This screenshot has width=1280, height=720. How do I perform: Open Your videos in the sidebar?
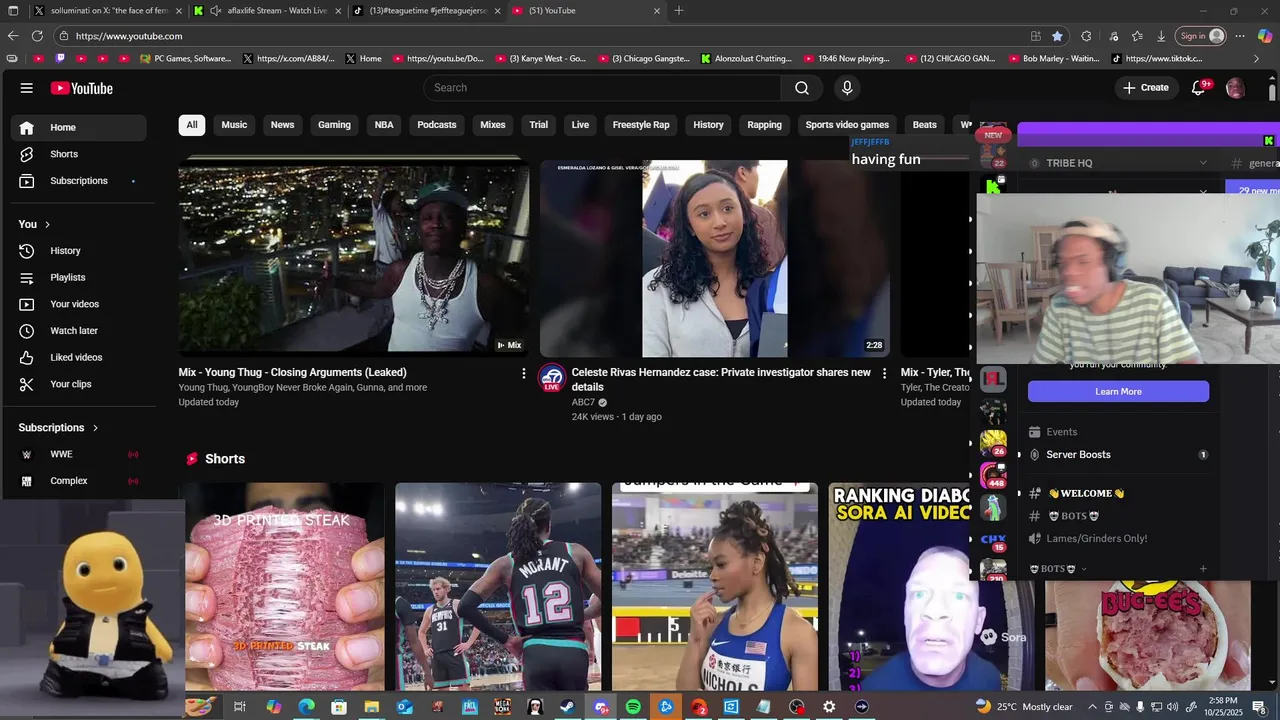79,304
